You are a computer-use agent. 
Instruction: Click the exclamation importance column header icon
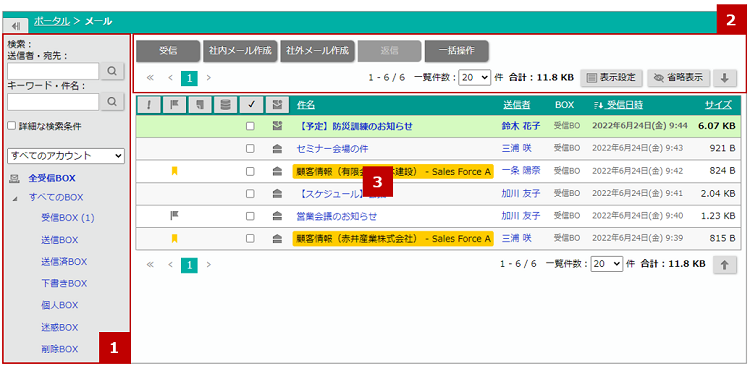point(149,105)
